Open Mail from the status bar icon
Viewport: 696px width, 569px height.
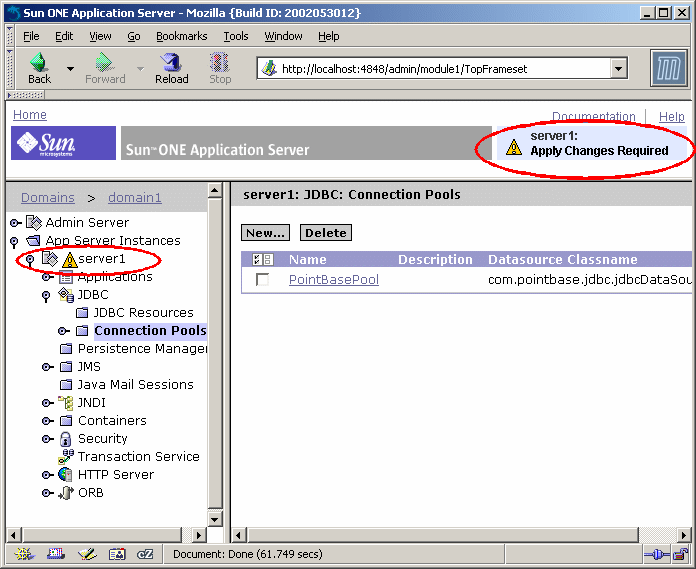point(55,553)
